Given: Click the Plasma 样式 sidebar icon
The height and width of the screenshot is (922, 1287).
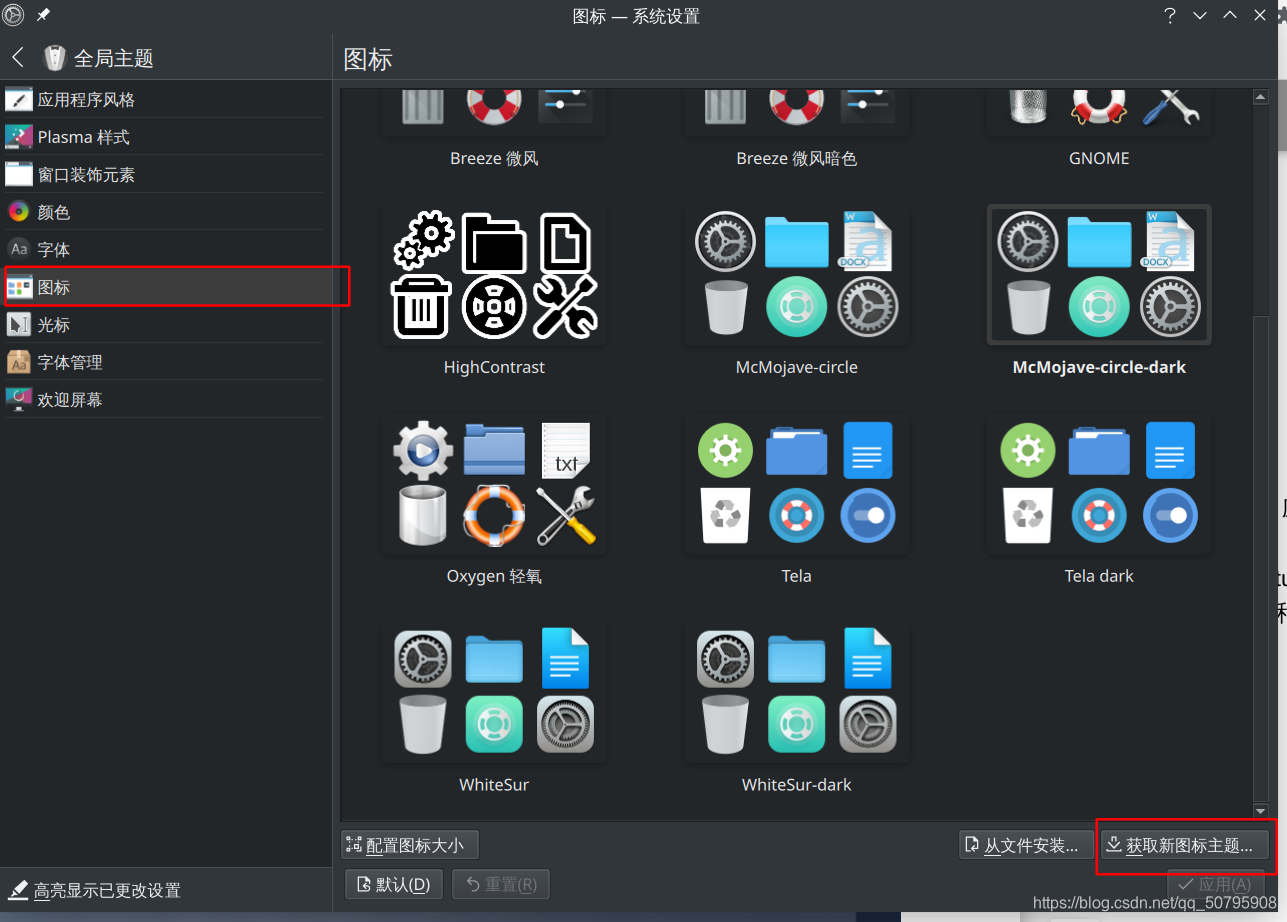Looking at the screenshot, I should (x=19, y=137).
